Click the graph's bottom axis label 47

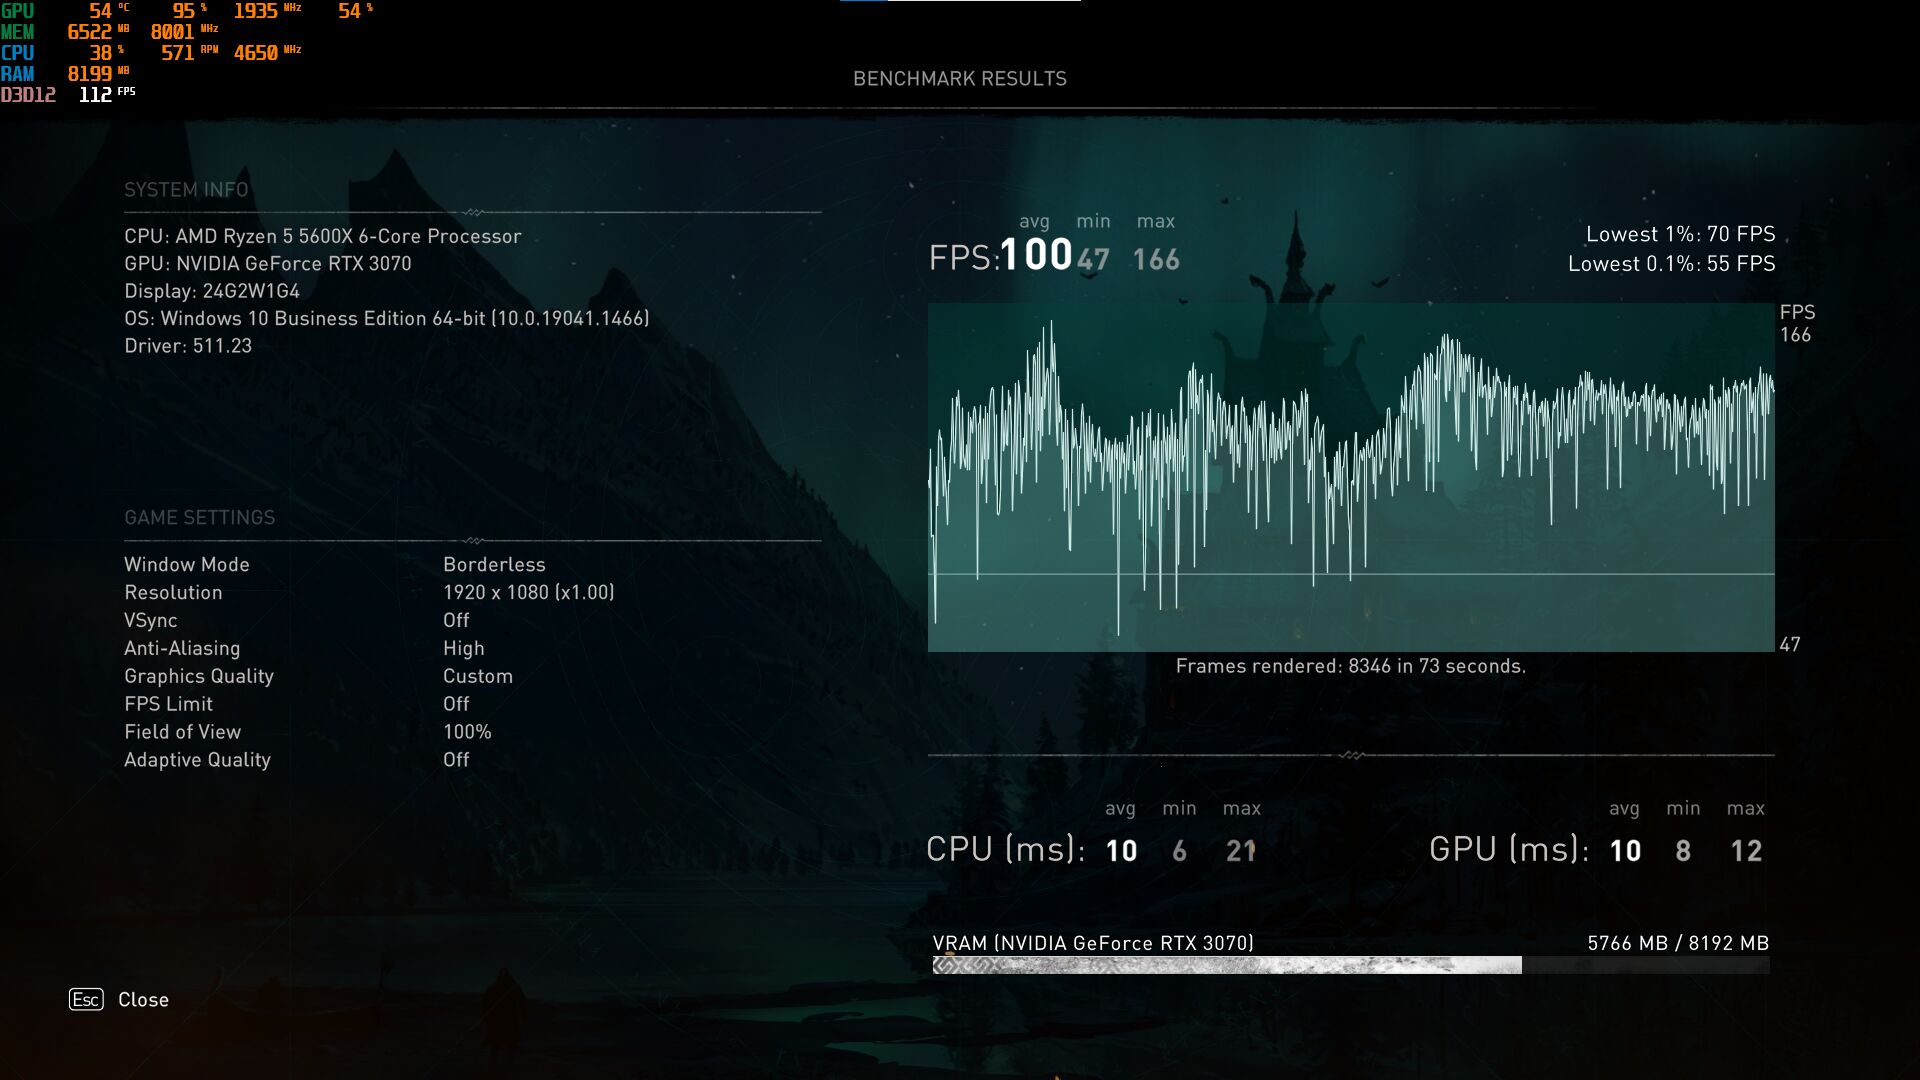click(x=1790, y=645)
